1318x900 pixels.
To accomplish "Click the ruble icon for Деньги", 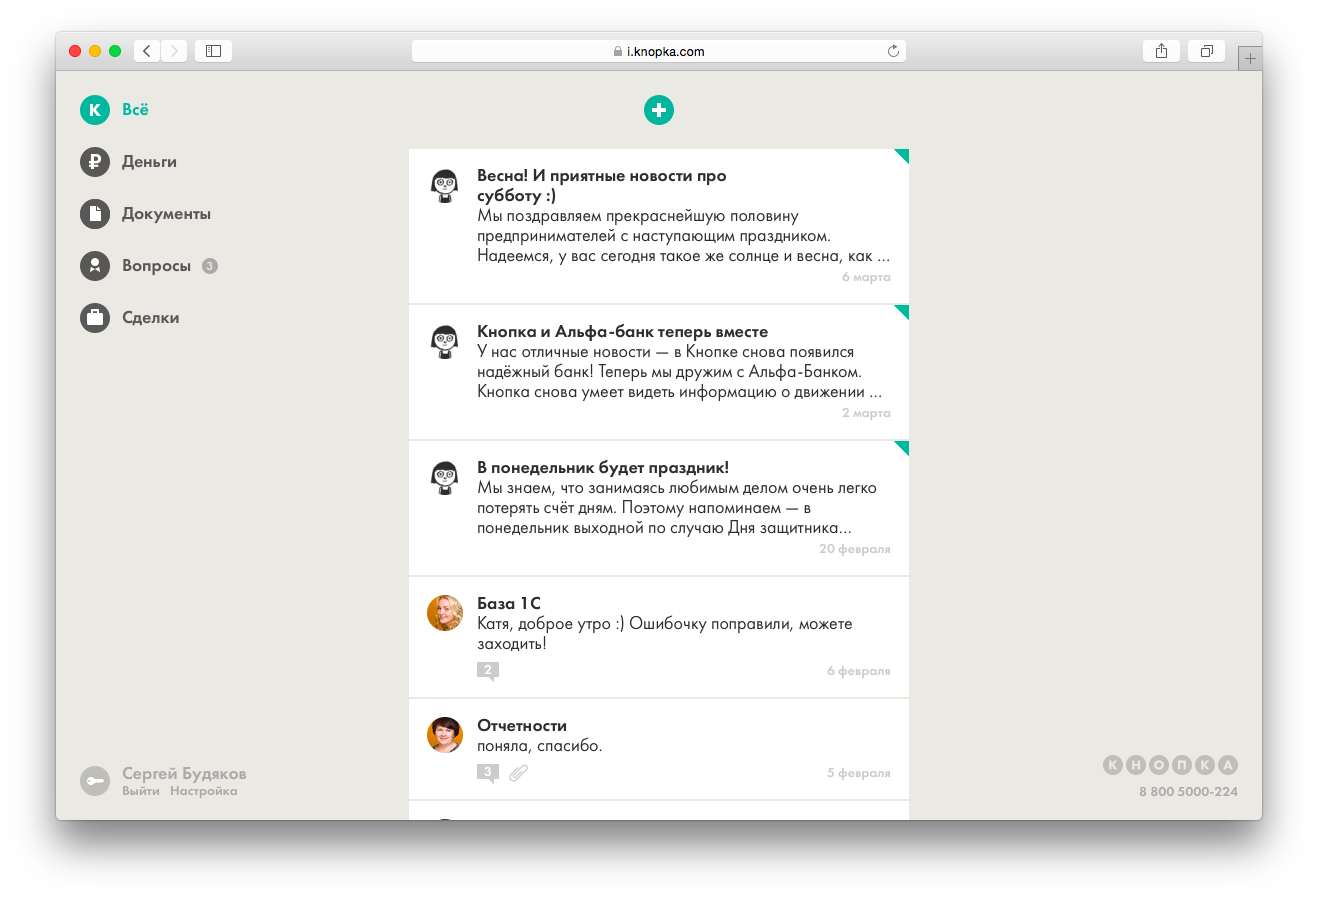I will [95, 162].
